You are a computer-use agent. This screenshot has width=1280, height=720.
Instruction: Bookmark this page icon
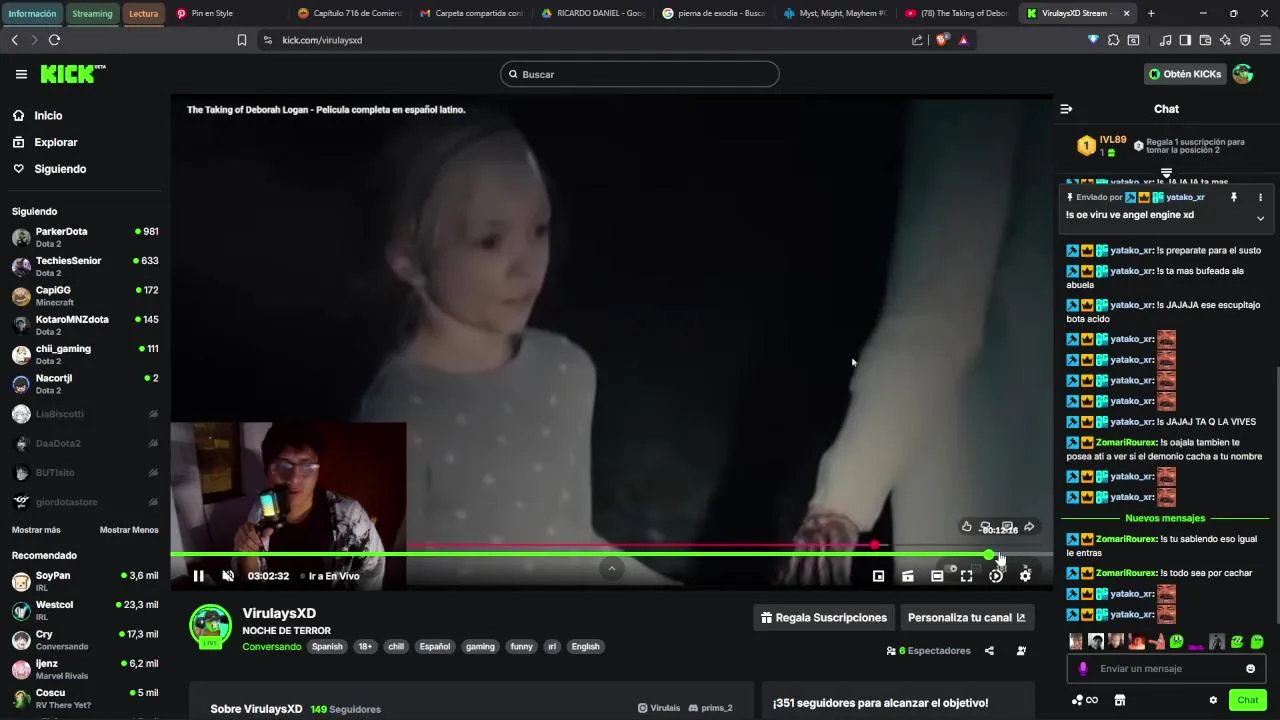pyautogui.click(x=242, y=40)
